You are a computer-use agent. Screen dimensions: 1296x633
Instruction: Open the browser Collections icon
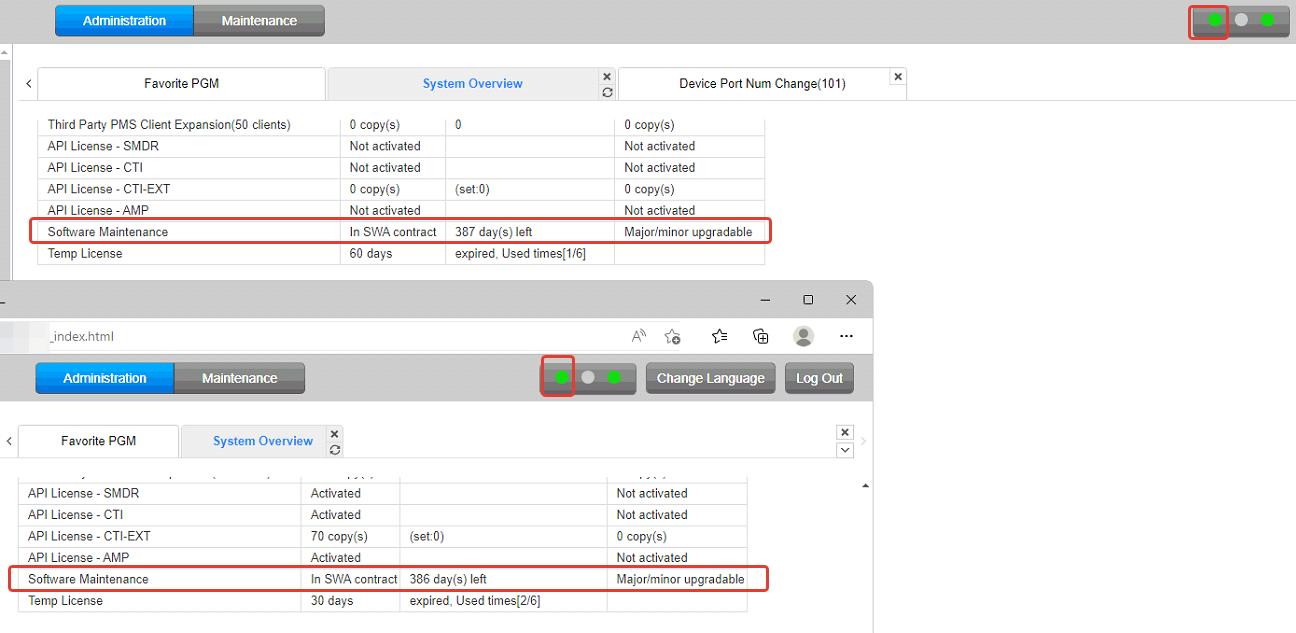point(761,336)
